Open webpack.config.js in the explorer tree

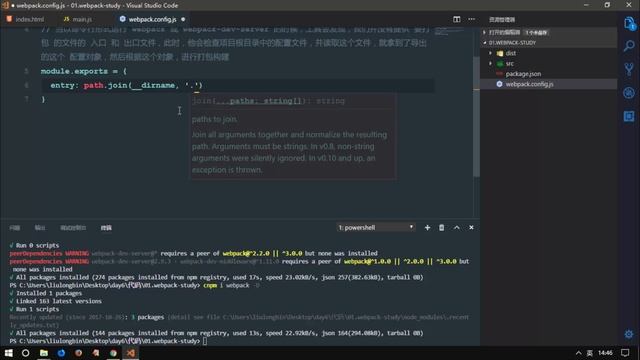point(529,84)
